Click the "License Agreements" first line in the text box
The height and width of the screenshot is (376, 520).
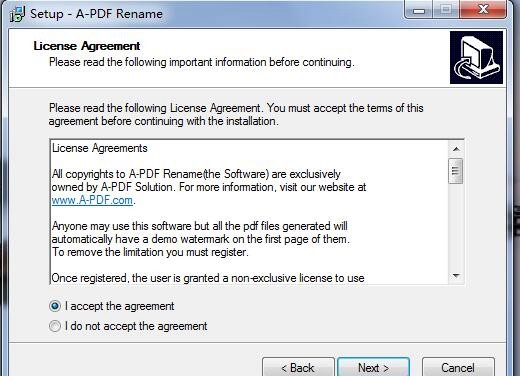click(x=100, y=148)
